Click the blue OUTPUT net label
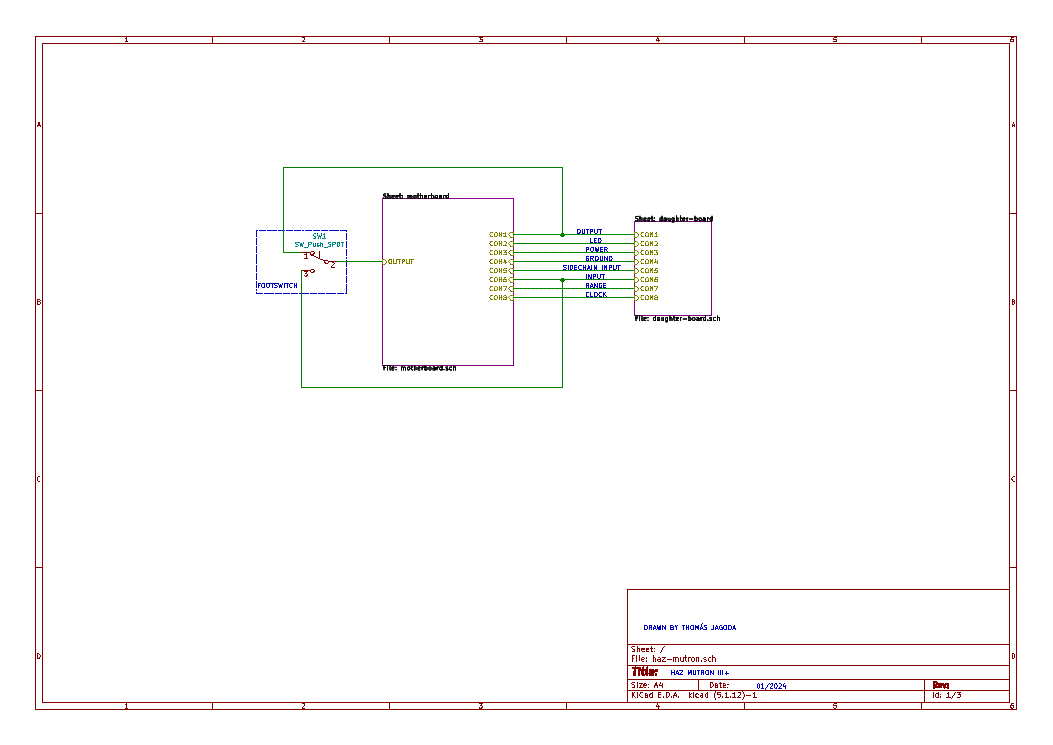 pyautogui.click(x=589, y=231)
